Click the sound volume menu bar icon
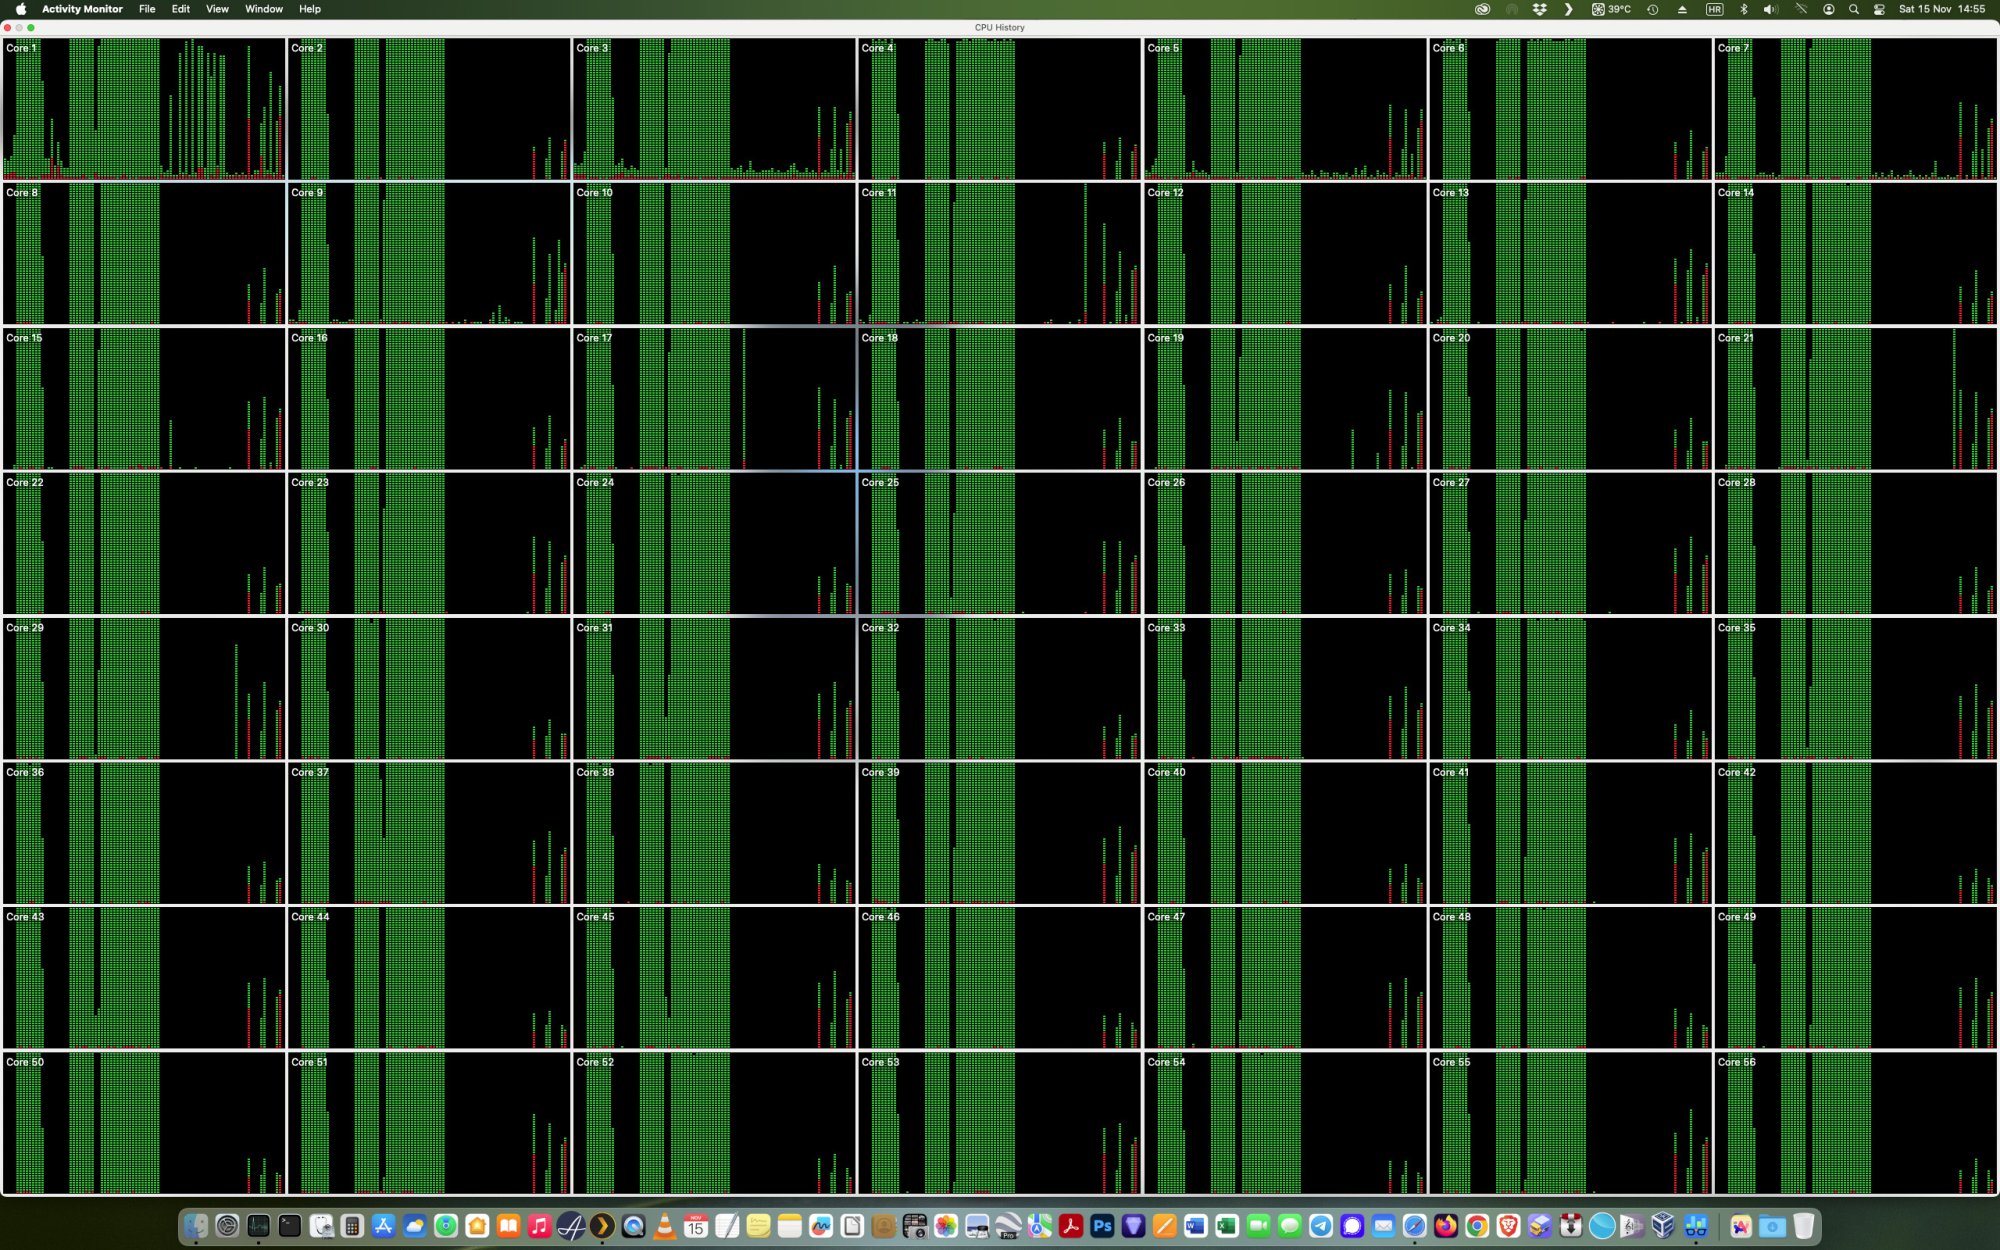2000x1250 pixels. (1770, 9)
